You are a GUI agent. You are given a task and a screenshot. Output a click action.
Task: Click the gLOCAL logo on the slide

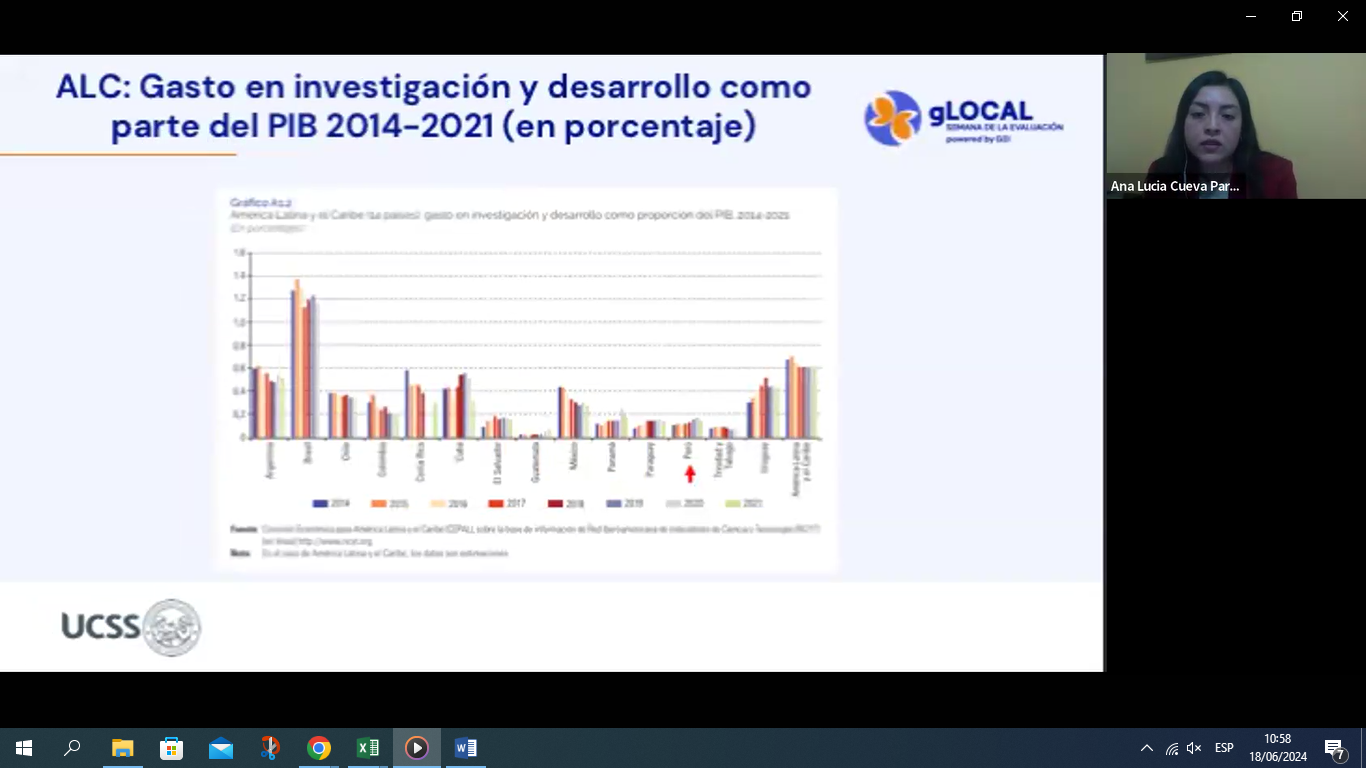tap(964, 119)
